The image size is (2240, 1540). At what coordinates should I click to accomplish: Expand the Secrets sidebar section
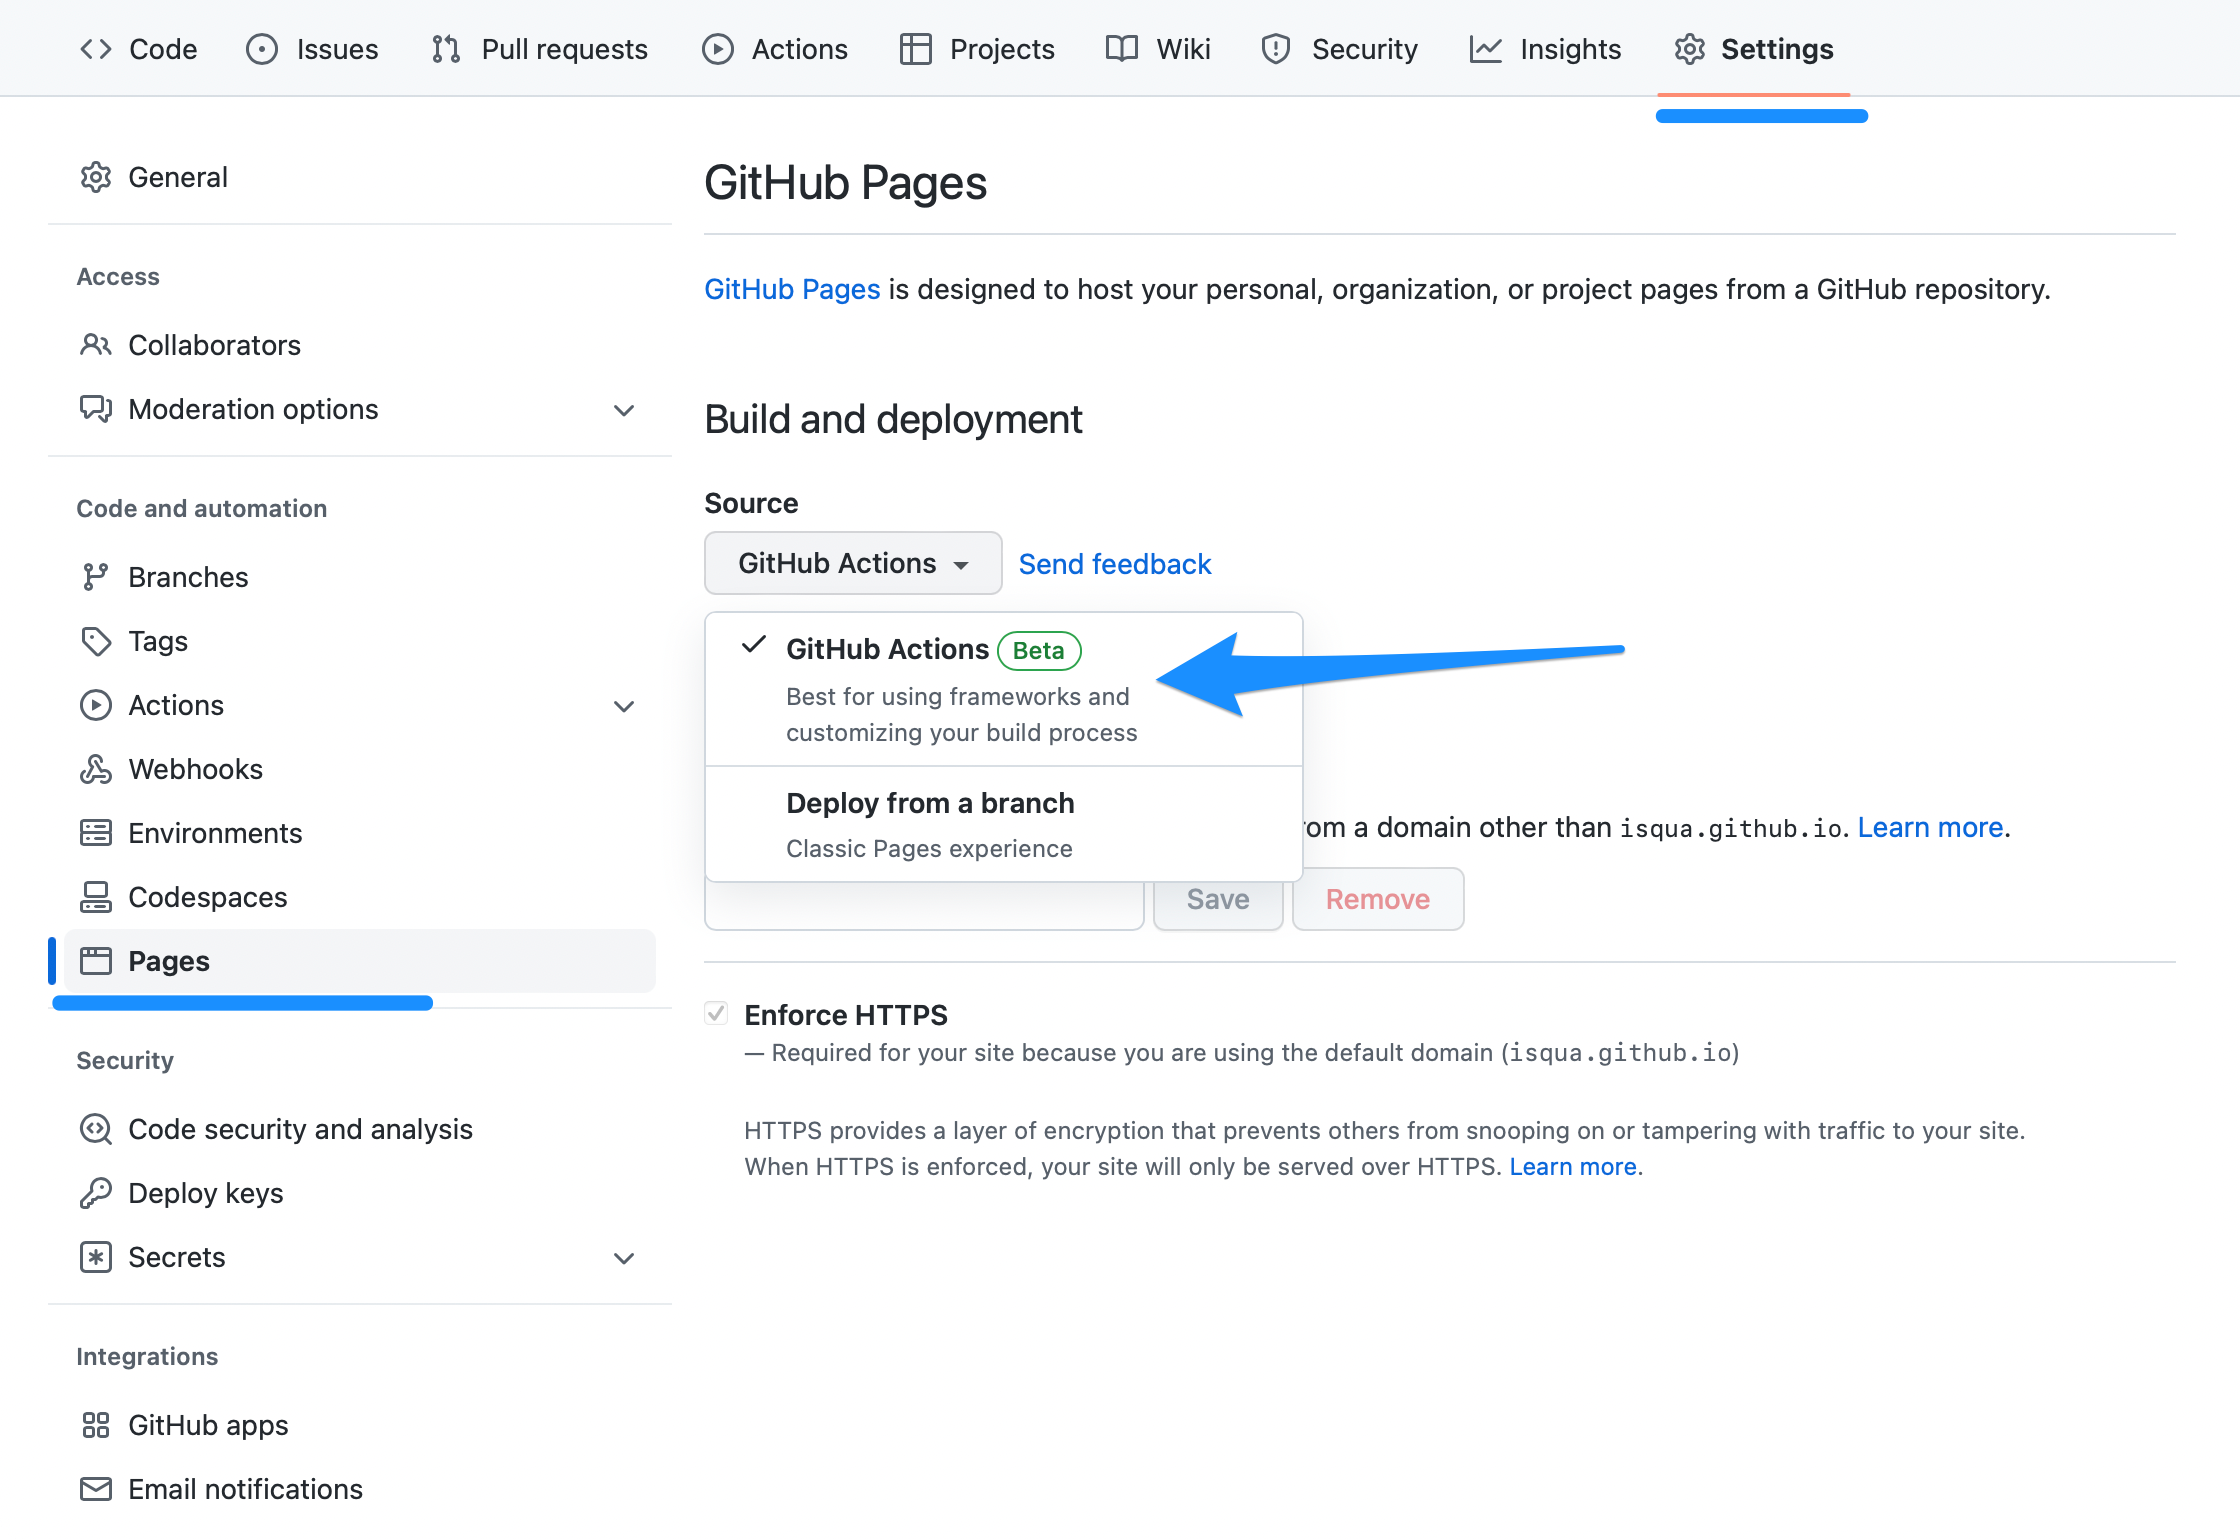click(x=624, y=1258)
